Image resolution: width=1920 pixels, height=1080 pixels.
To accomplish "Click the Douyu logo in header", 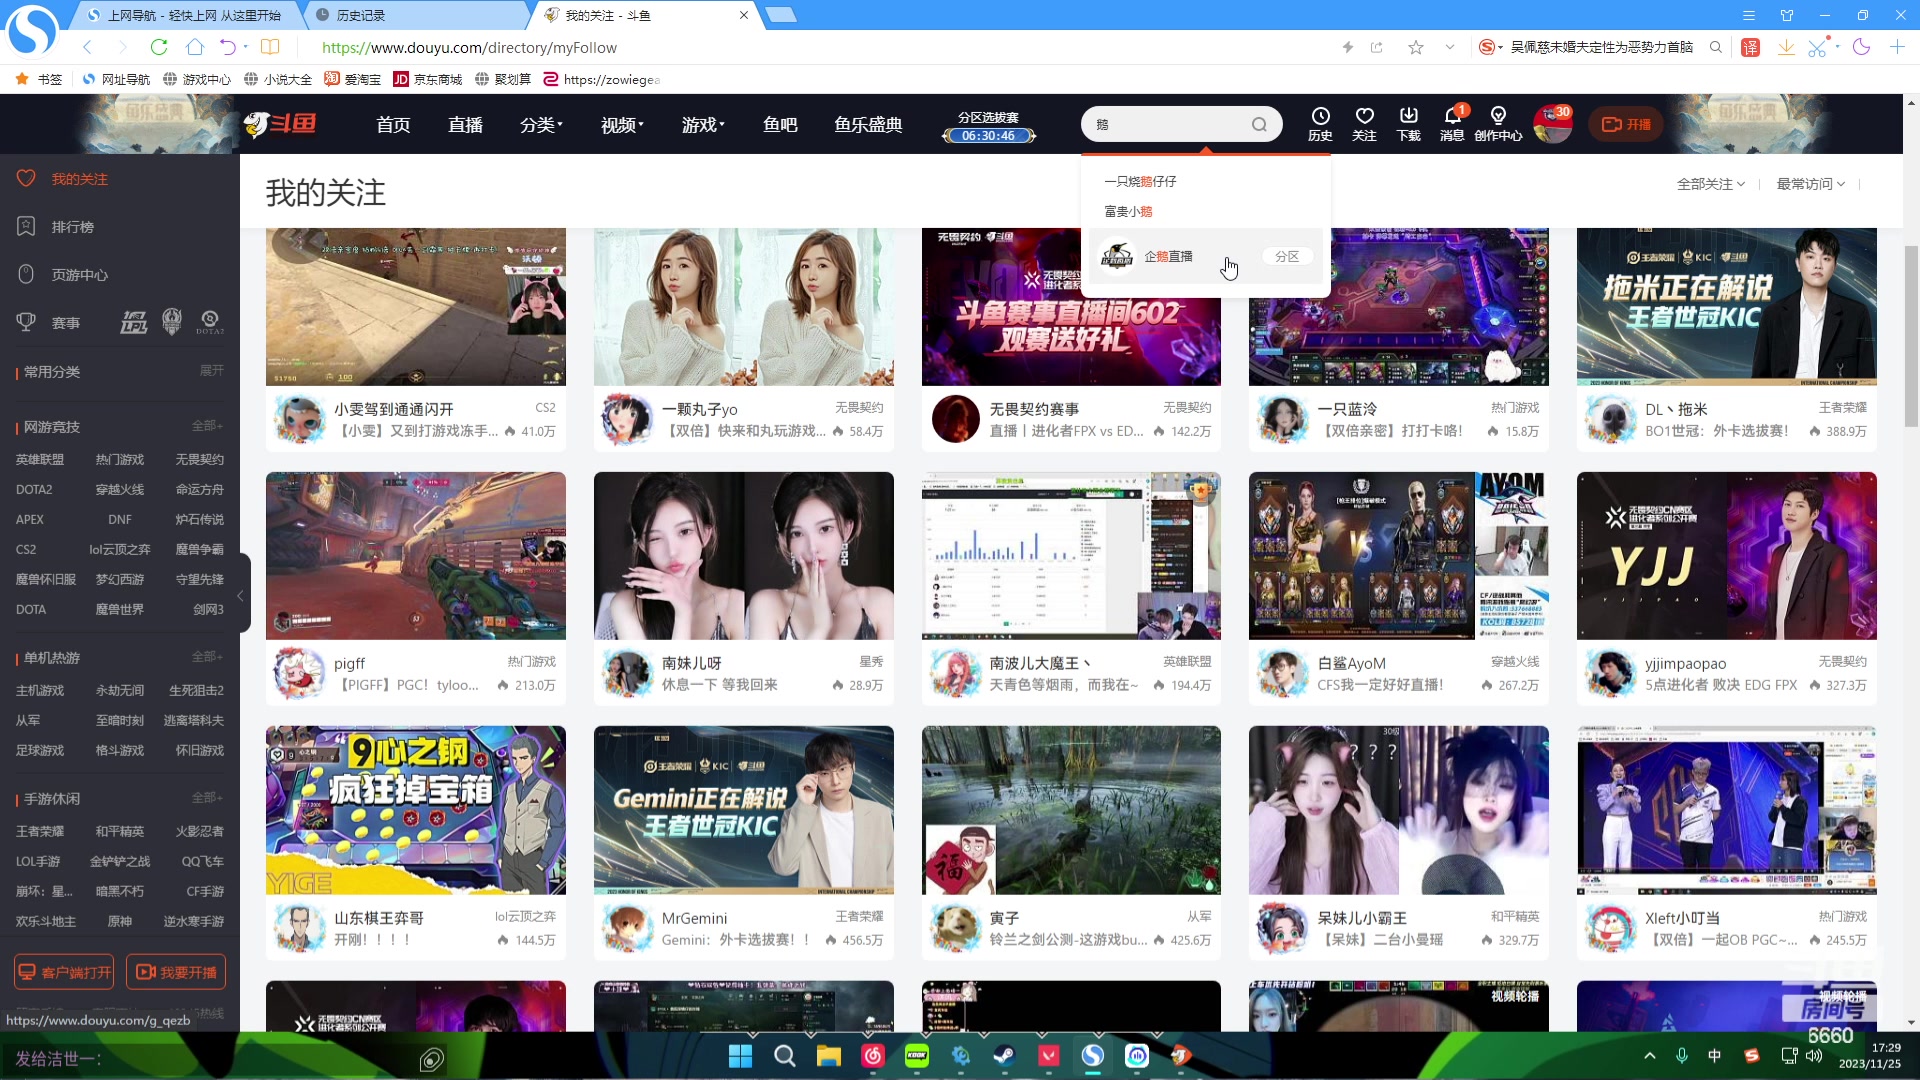I will [280, 124].
